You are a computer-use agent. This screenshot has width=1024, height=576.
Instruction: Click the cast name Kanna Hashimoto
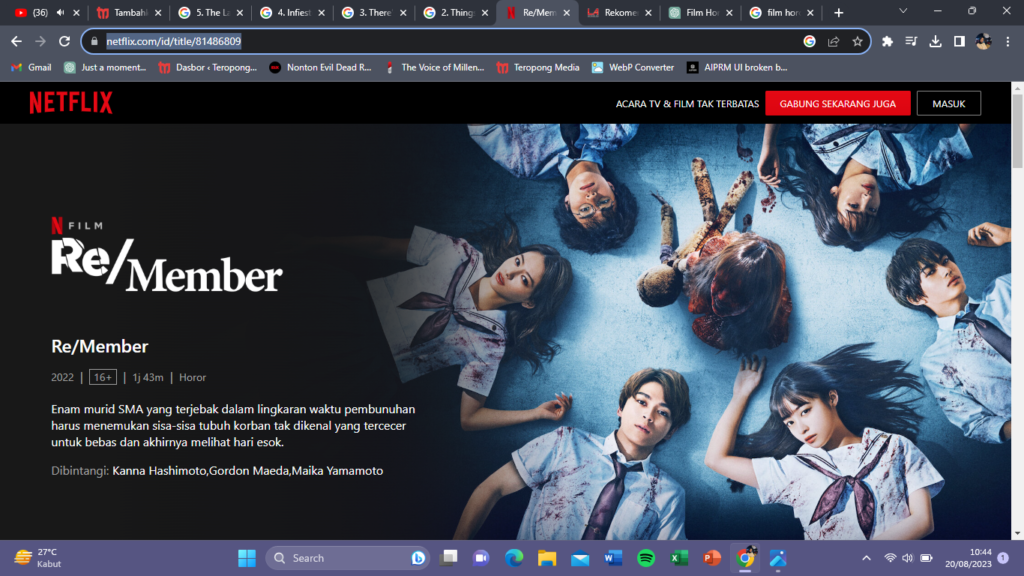point(159,471)
